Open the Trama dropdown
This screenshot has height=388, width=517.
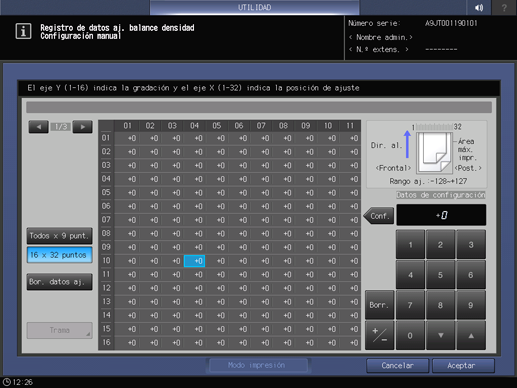pyautogui.click(x=59, y=330)
